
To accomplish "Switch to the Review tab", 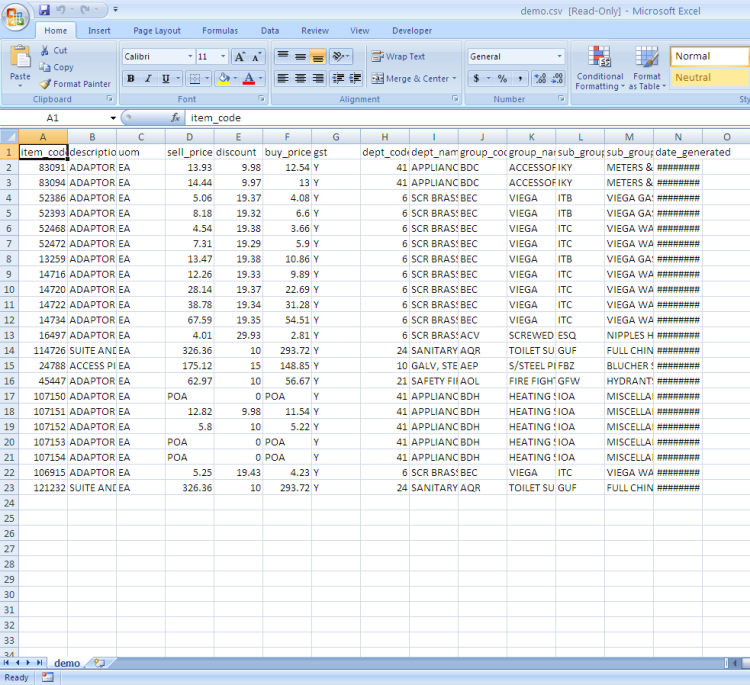I will (x=315, y=31).
